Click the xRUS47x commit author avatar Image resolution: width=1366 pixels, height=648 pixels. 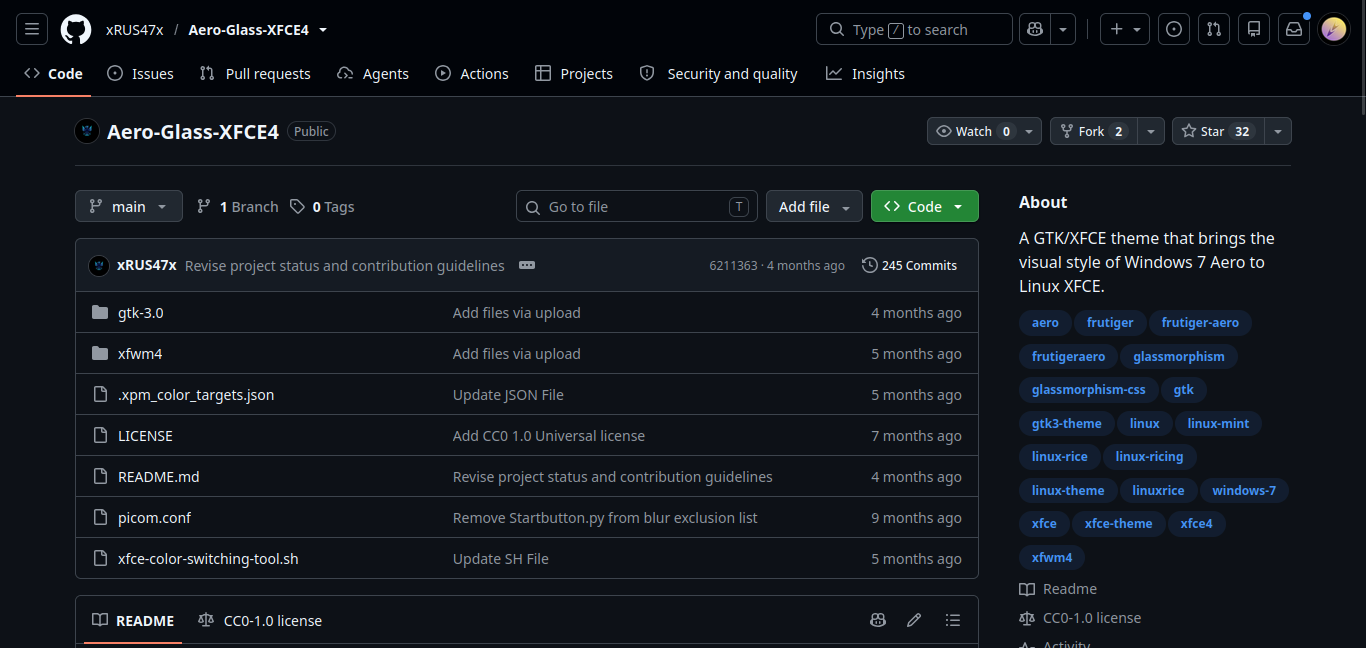[99, 265]
